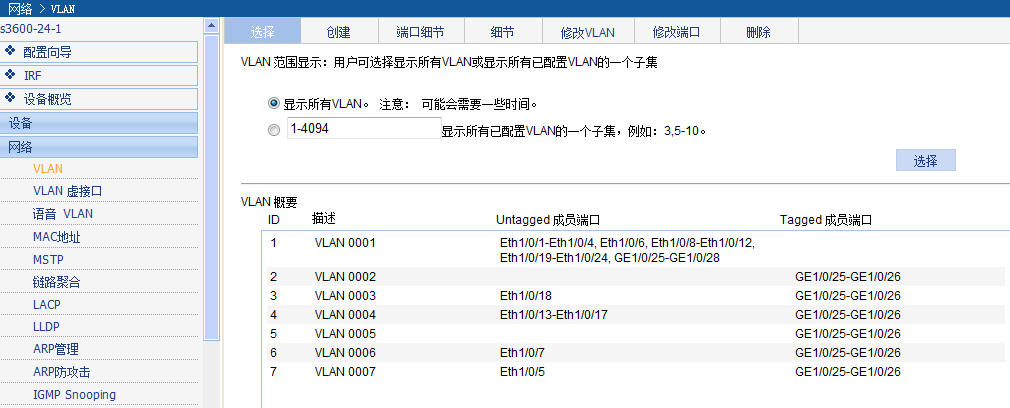Screen dimensions: 1010x408
Task: Open VLAN 虚接口 in the sidebar
Action: [x=68, y=191]
